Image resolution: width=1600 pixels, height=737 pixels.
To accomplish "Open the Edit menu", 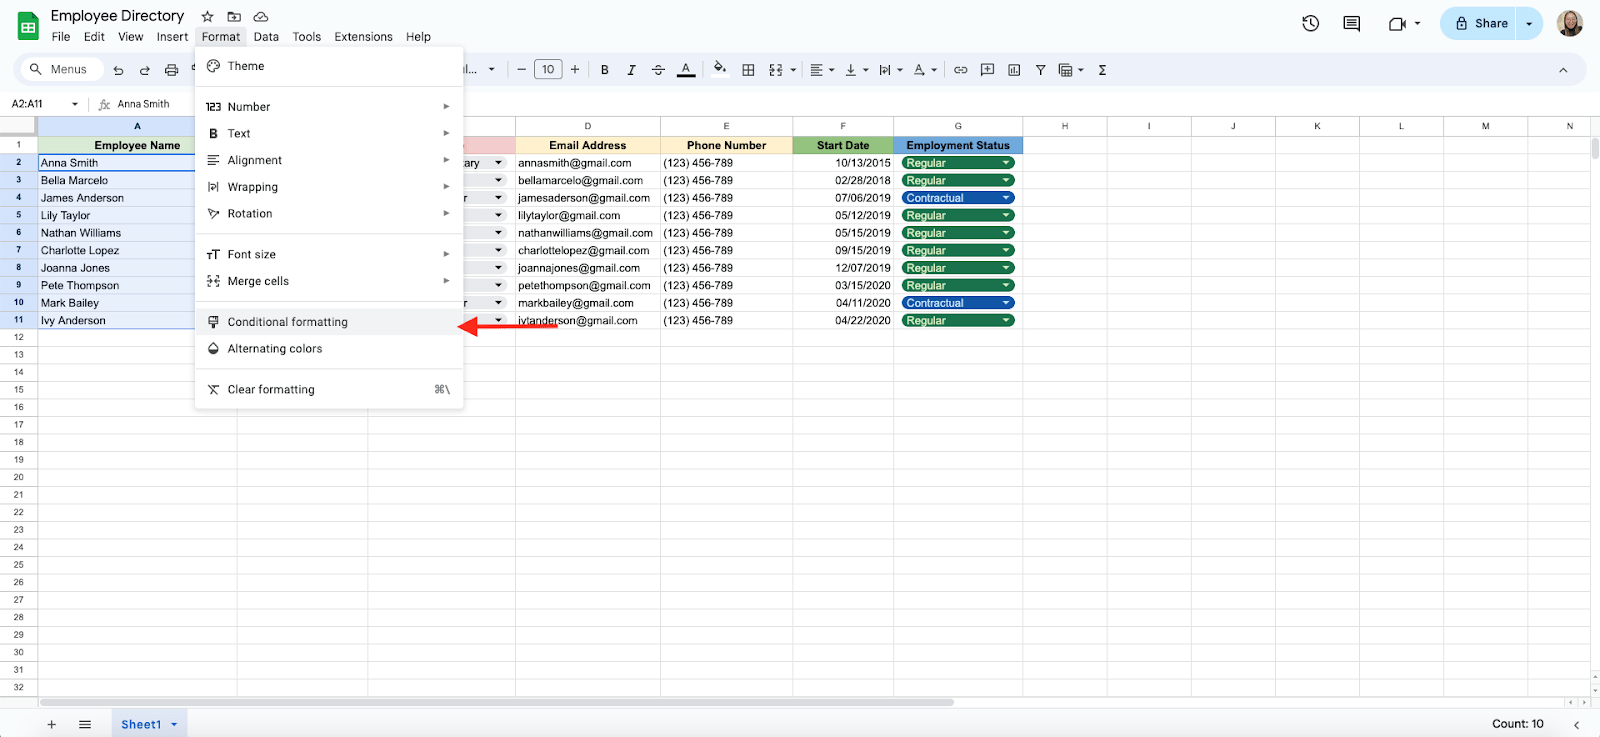I will [94, 37].
